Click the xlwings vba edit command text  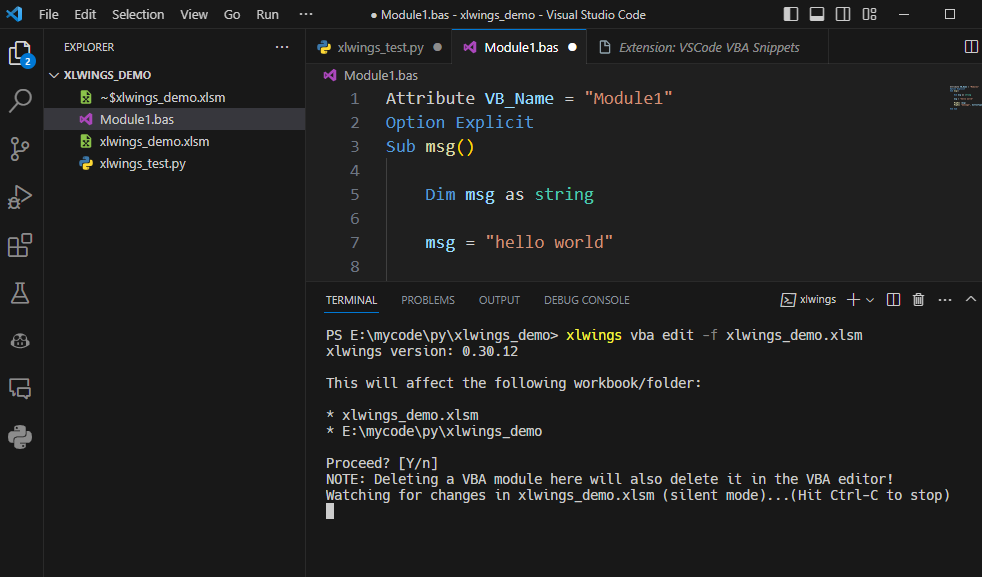click(x=714, y=335)
